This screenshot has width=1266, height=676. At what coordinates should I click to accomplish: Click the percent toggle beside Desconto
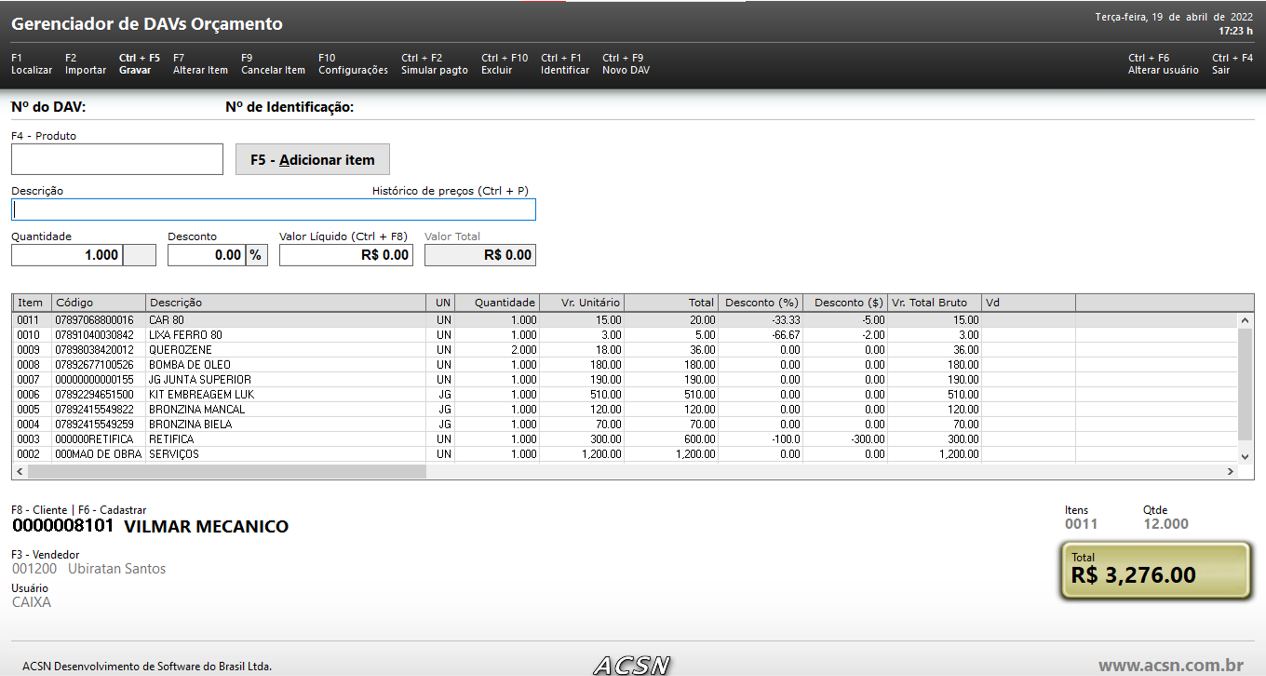pyautogui.click(x=256, y=255)
